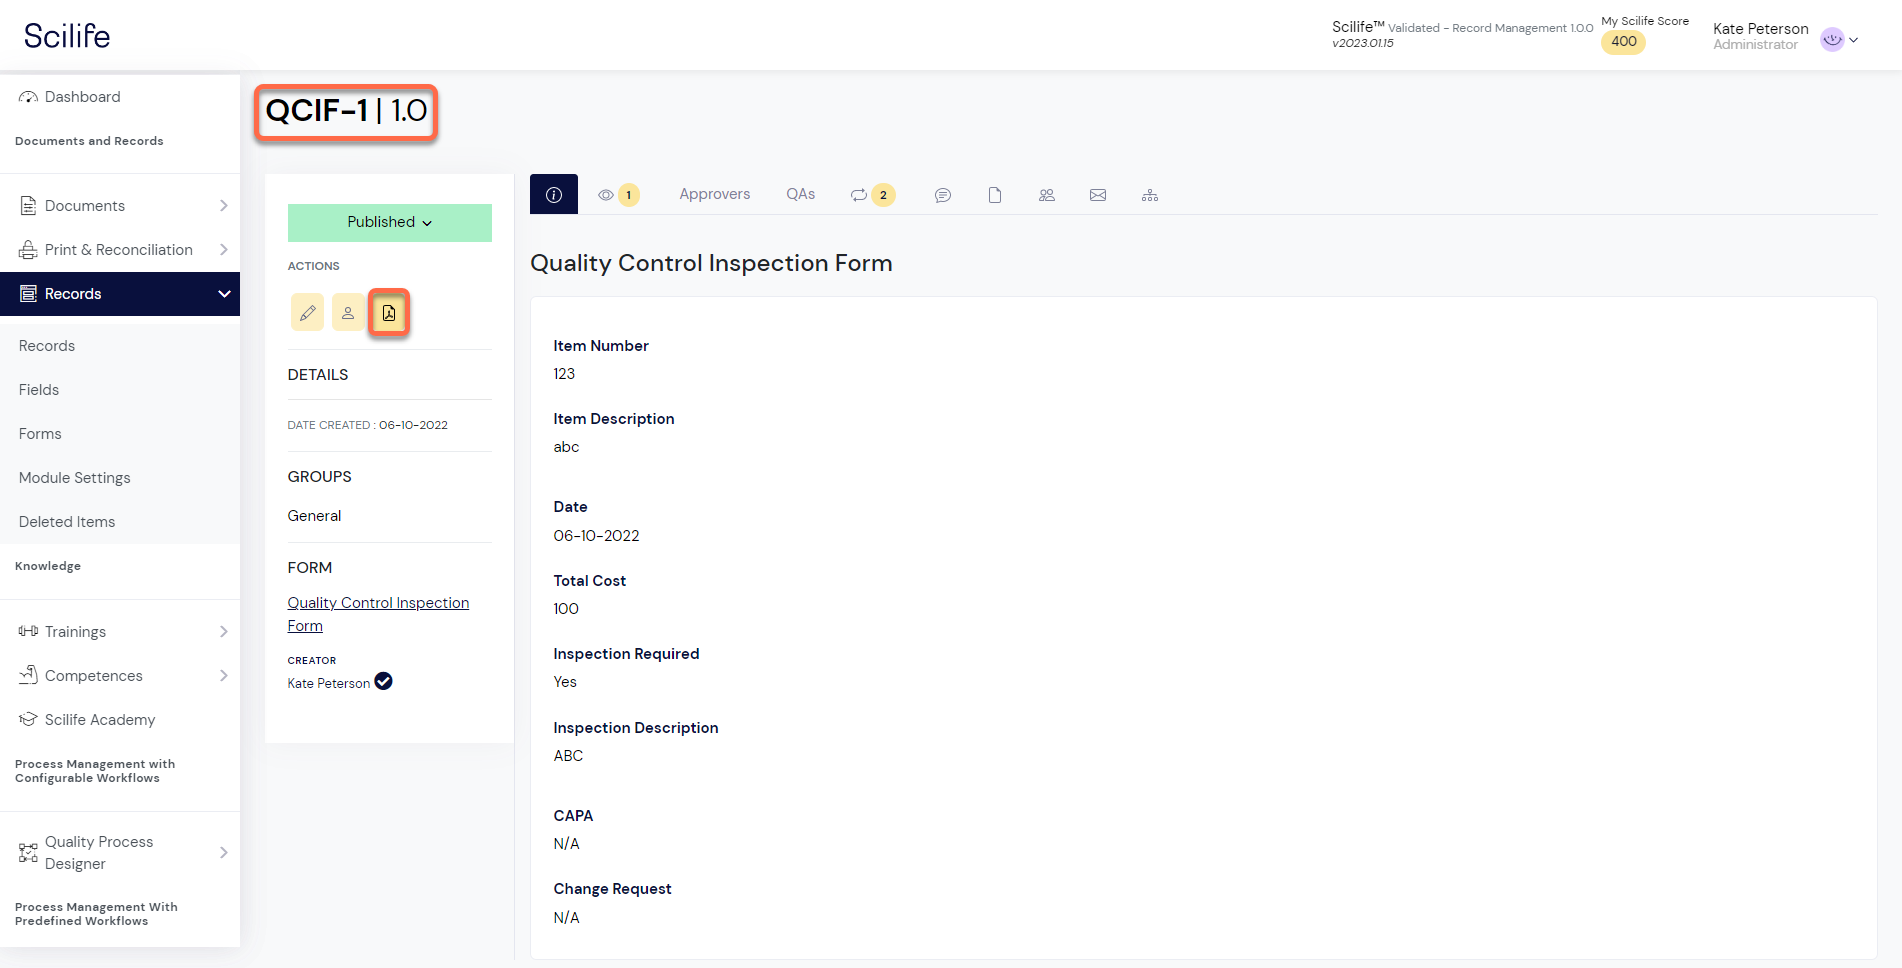The image size is (1902, 968).
Task: Open the user profile dropdown arrow
Action: (1854, 40)
